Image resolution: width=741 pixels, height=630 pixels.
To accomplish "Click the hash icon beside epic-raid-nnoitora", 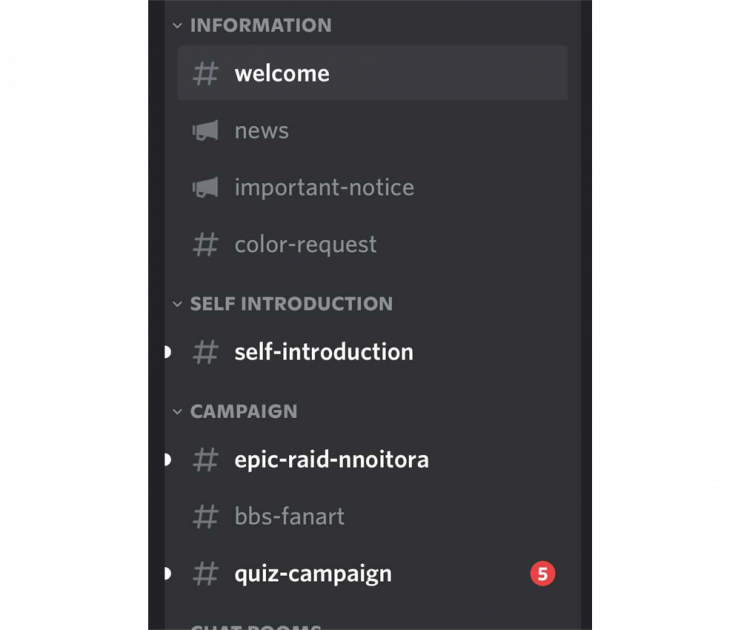I will [x=205, y=460].
